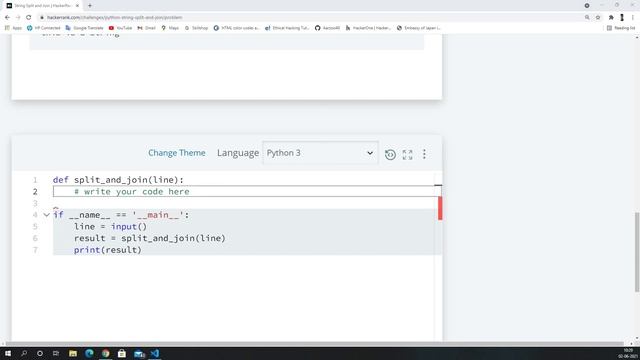640x360 pixels.
Task: Open Windows taskbar search
Action: tap(24, 353)
